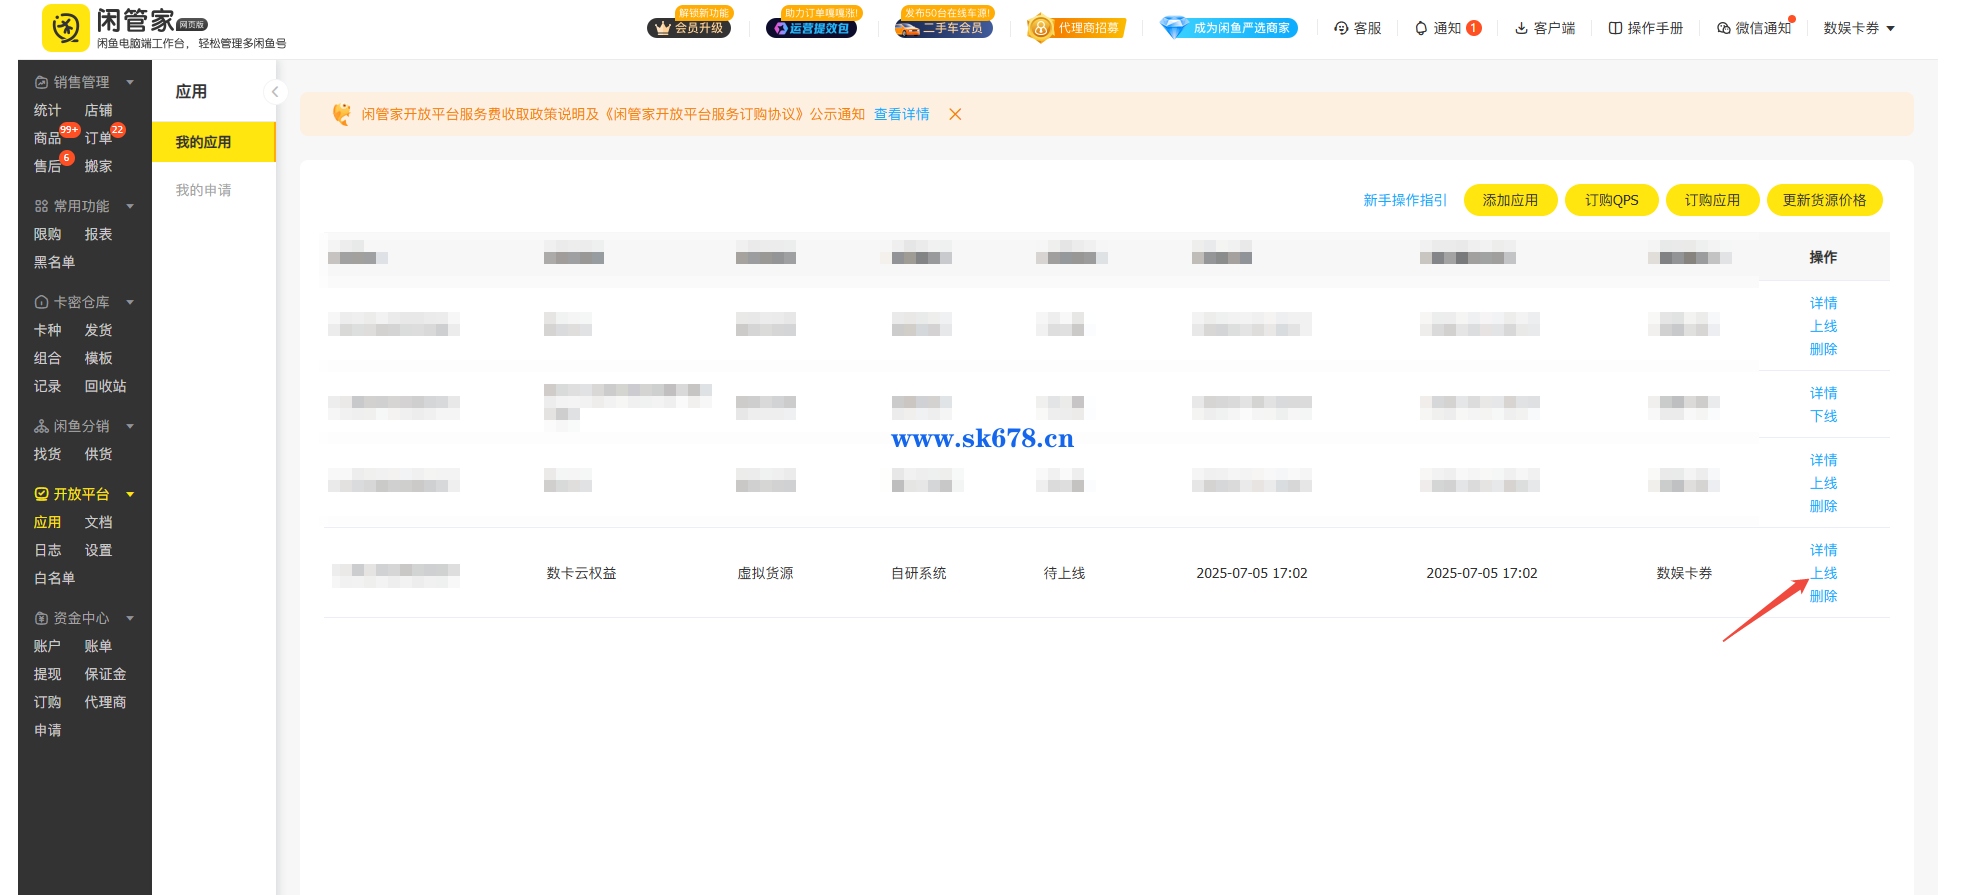Open 成为闲鱼严选商家 diamond badge
1966x895 pixels.
pos(1228,28)
